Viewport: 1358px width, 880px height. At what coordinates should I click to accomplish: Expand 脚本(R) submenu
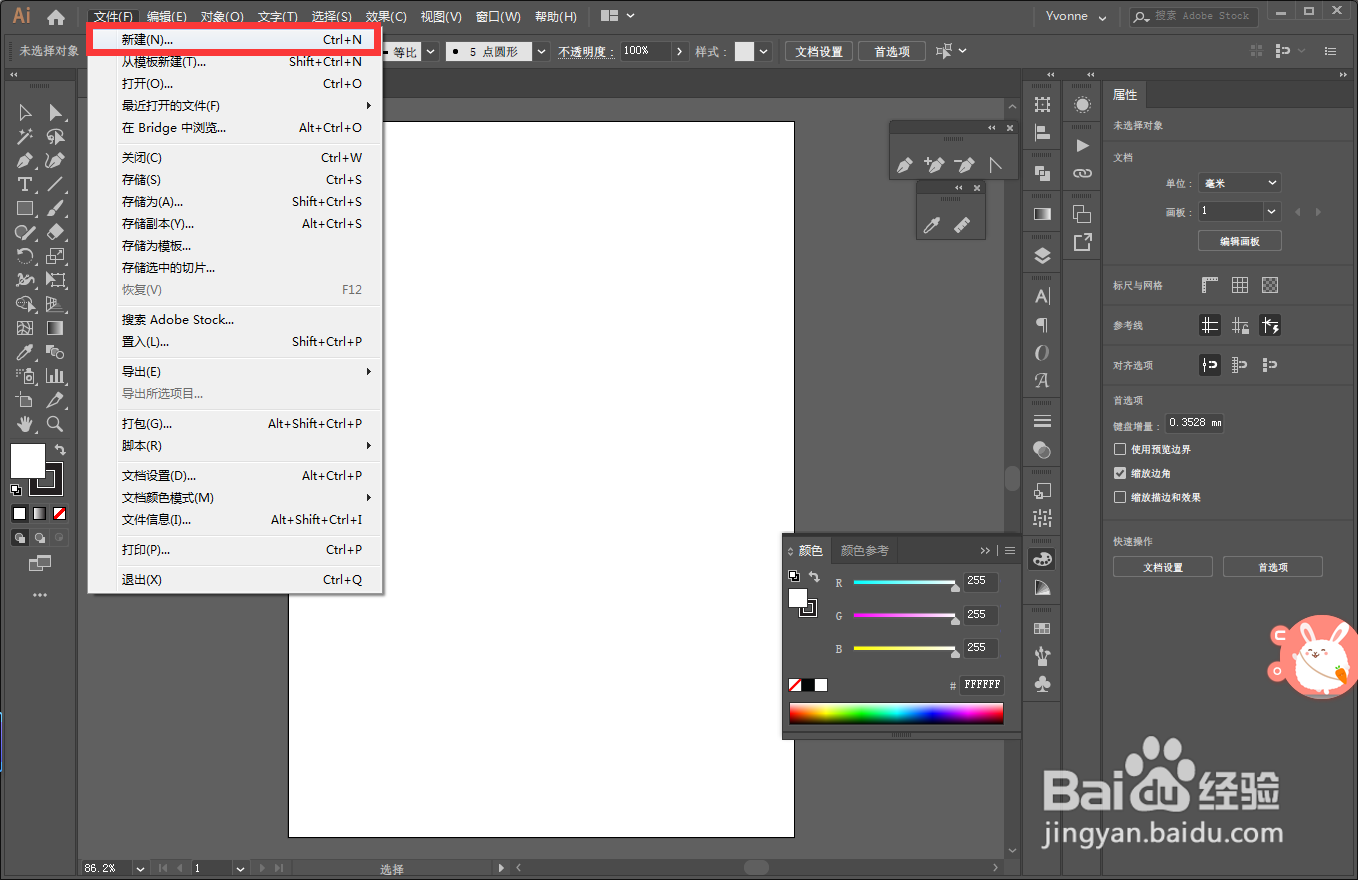click(235, 445)
